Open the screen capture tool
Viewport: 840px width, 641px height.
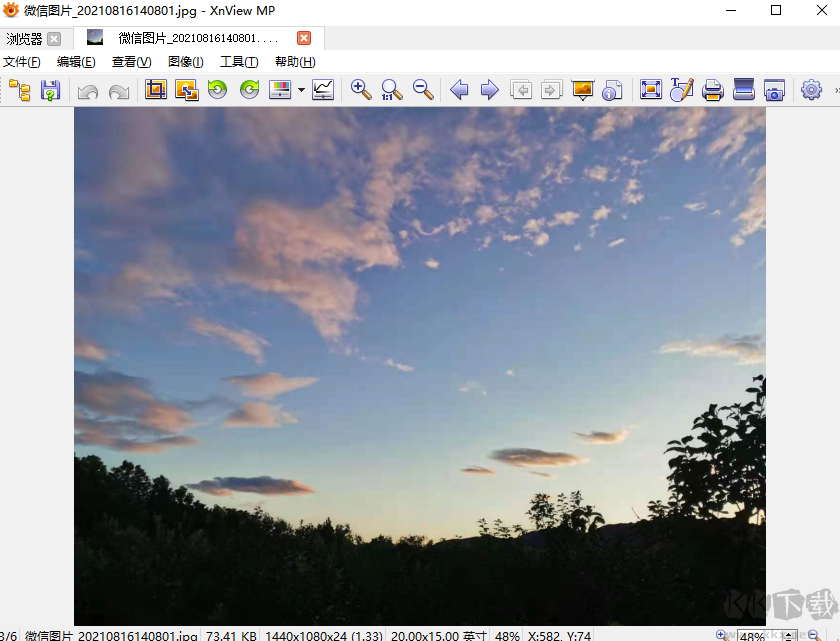pos(774,90)
